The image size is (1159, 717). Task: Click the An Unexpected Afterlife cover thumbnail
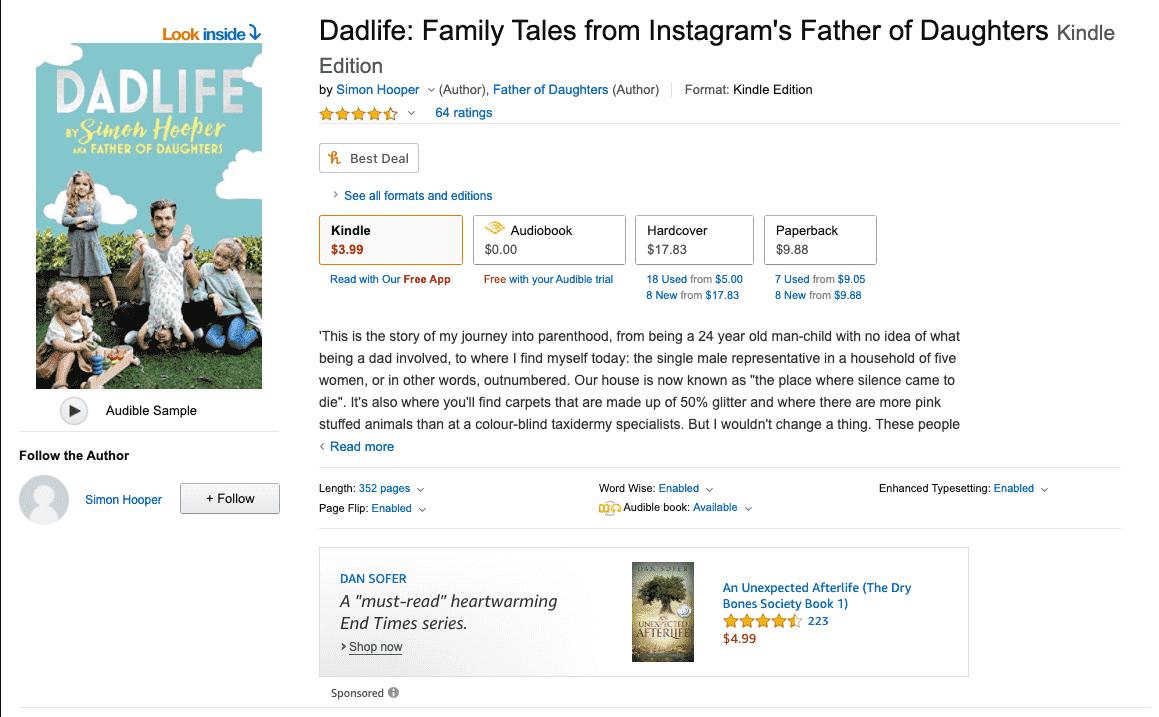[x=663, y=612]
